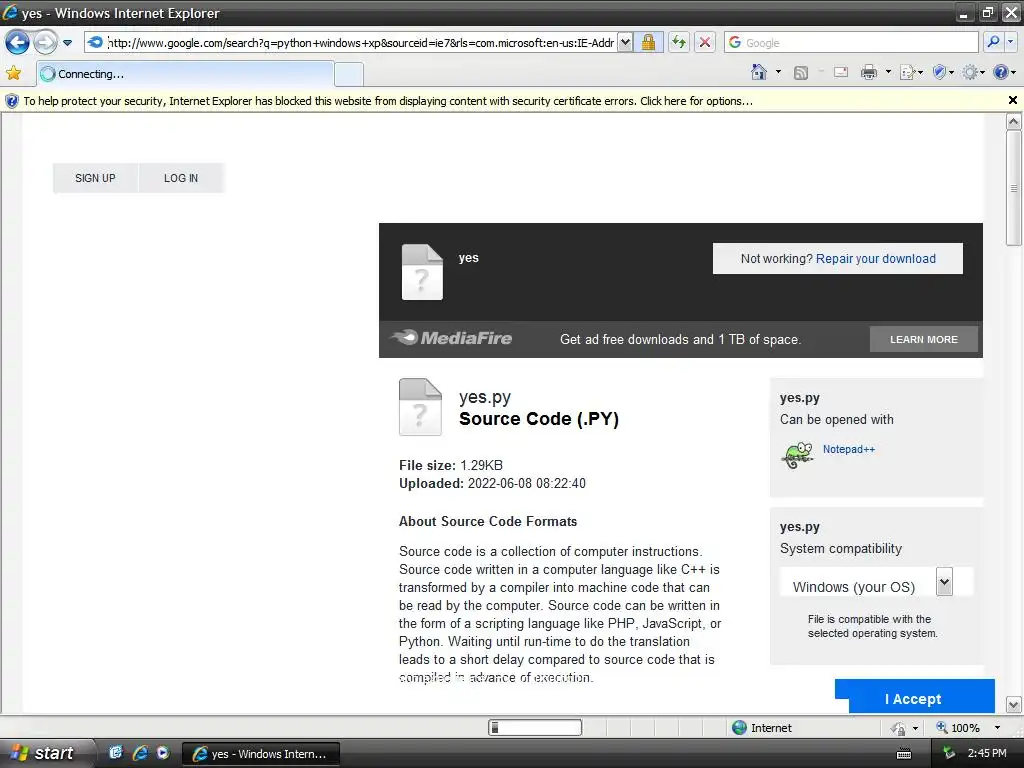
Task: Click the yes.py filename heading
Action: (x=485, y=397)
